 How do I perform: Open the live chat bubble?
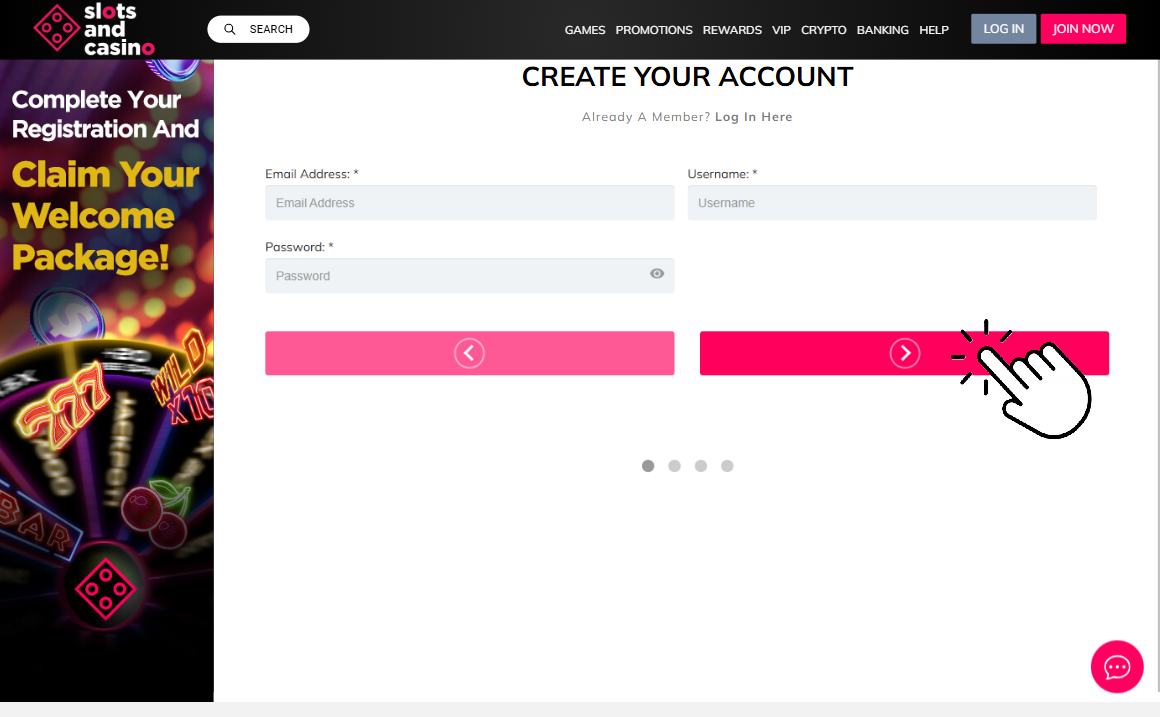click(x=1116, y=667)
